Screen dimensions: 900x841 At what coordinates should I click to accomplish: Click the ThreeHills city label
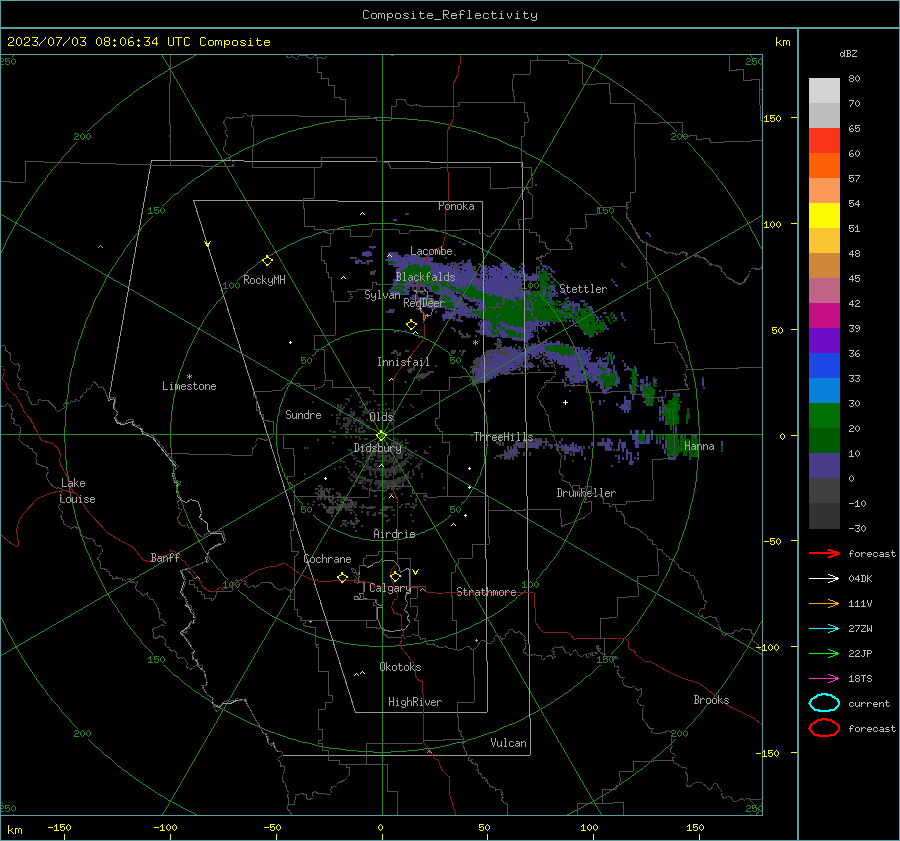click(x=503, y=437)
